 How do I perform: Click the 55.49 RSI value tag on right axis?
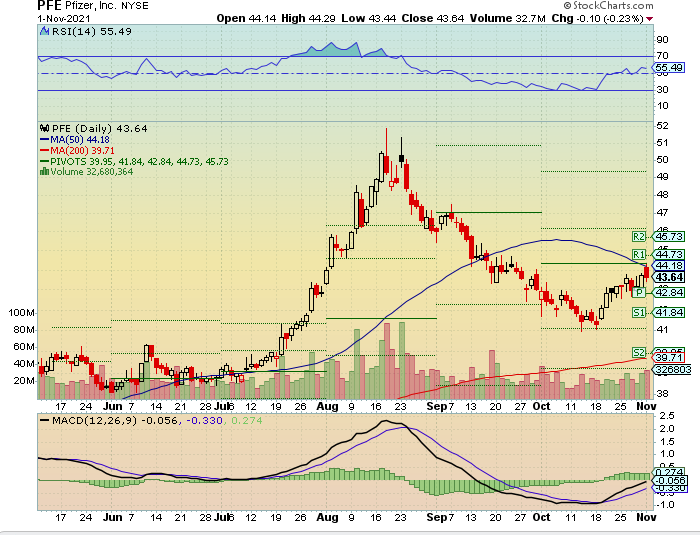[668, 68]
